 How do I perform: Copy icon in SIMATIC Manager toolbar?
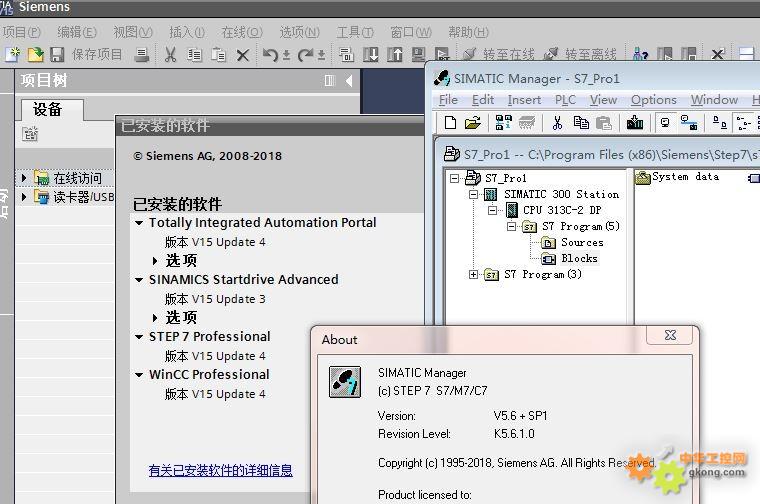(581, 123)
